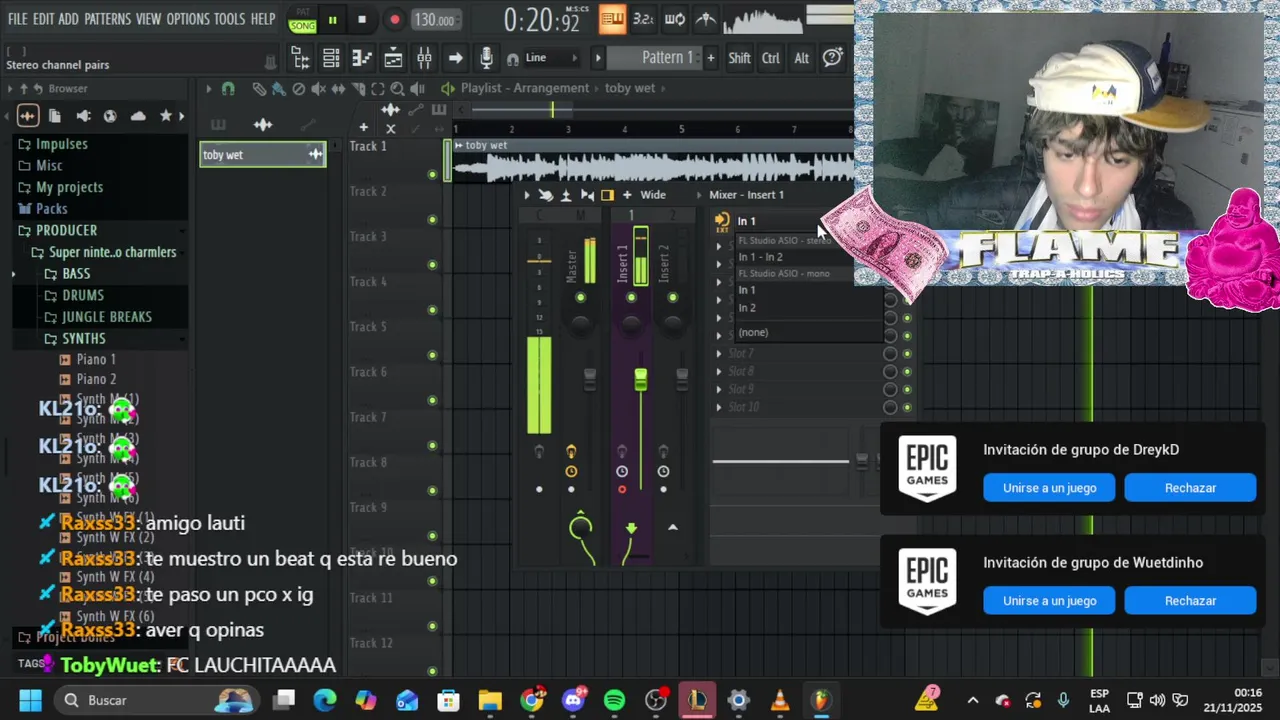Select Piano 1 in the browser
Image resolution: width=1280 pixels, height=720 pixels.
click(96, 360)
